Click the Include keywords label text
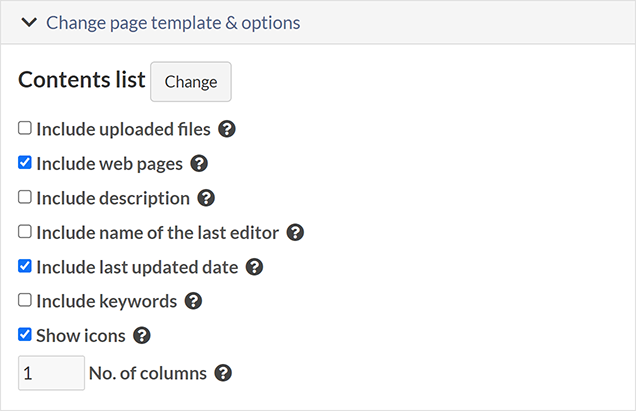 click(x=106, y=301)
